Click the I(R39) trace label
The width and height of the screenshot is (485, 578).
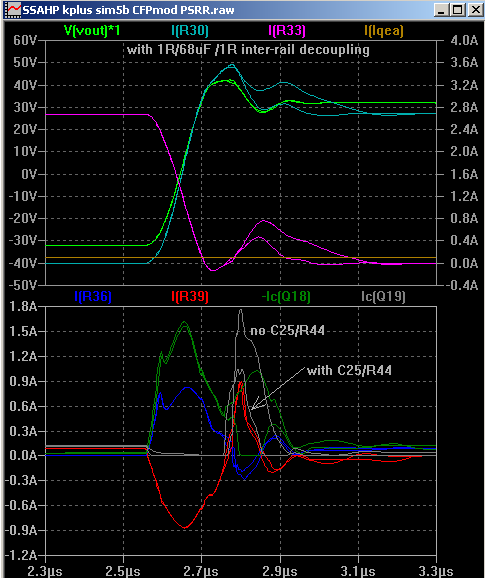coord(190,296)
